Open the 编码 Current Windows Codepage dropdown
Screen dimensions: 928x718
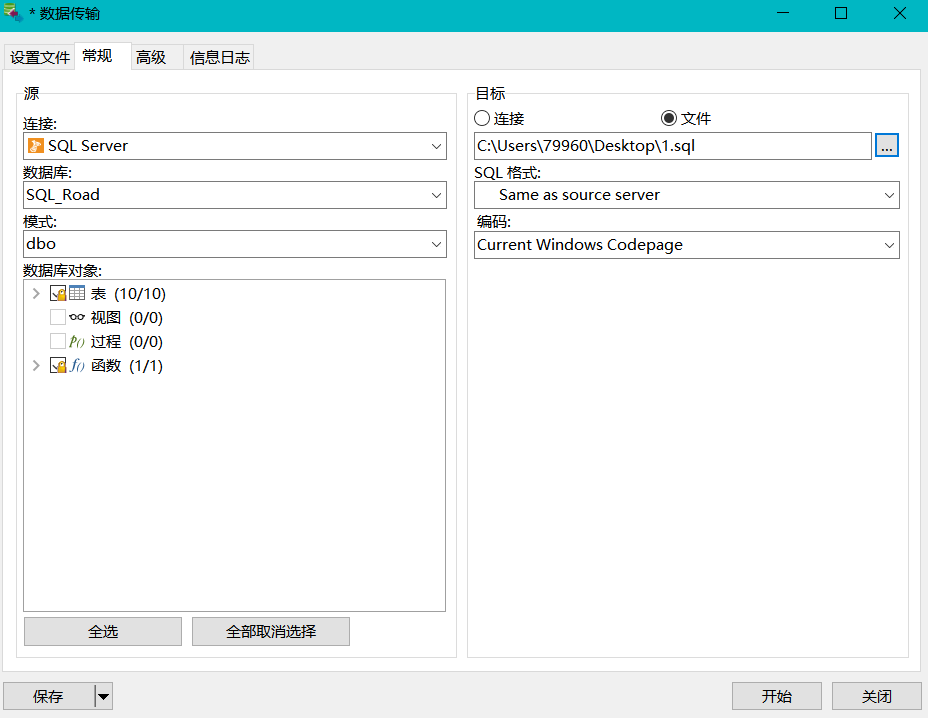click(x=889, y=245)
